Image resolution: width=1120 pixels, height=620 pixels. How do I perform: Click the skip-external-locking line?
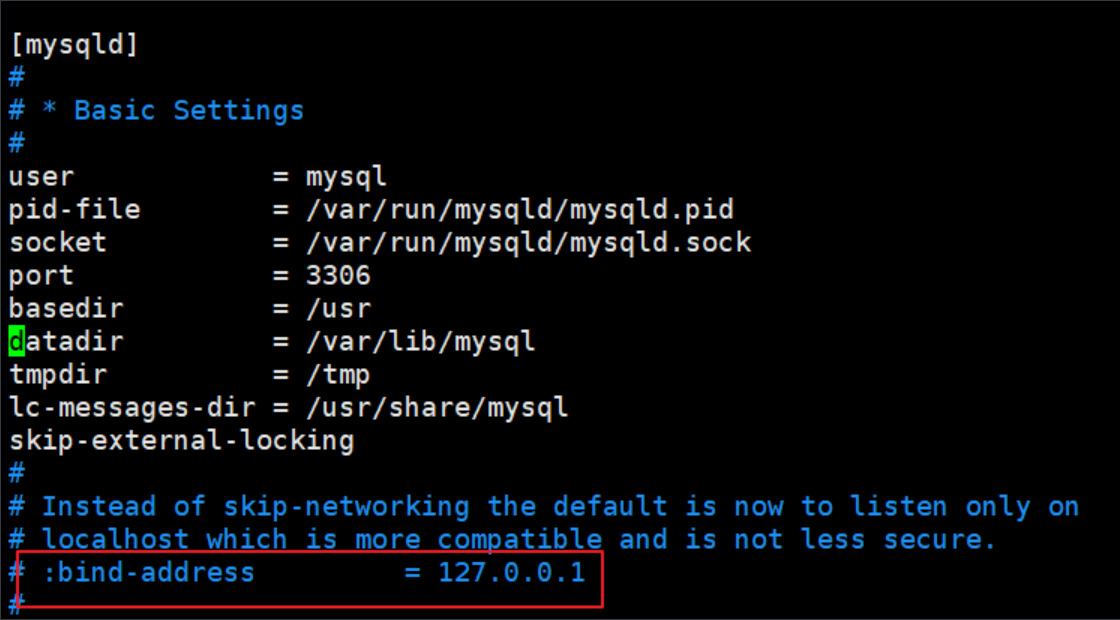pyautogui.click(x=181, y=441)
